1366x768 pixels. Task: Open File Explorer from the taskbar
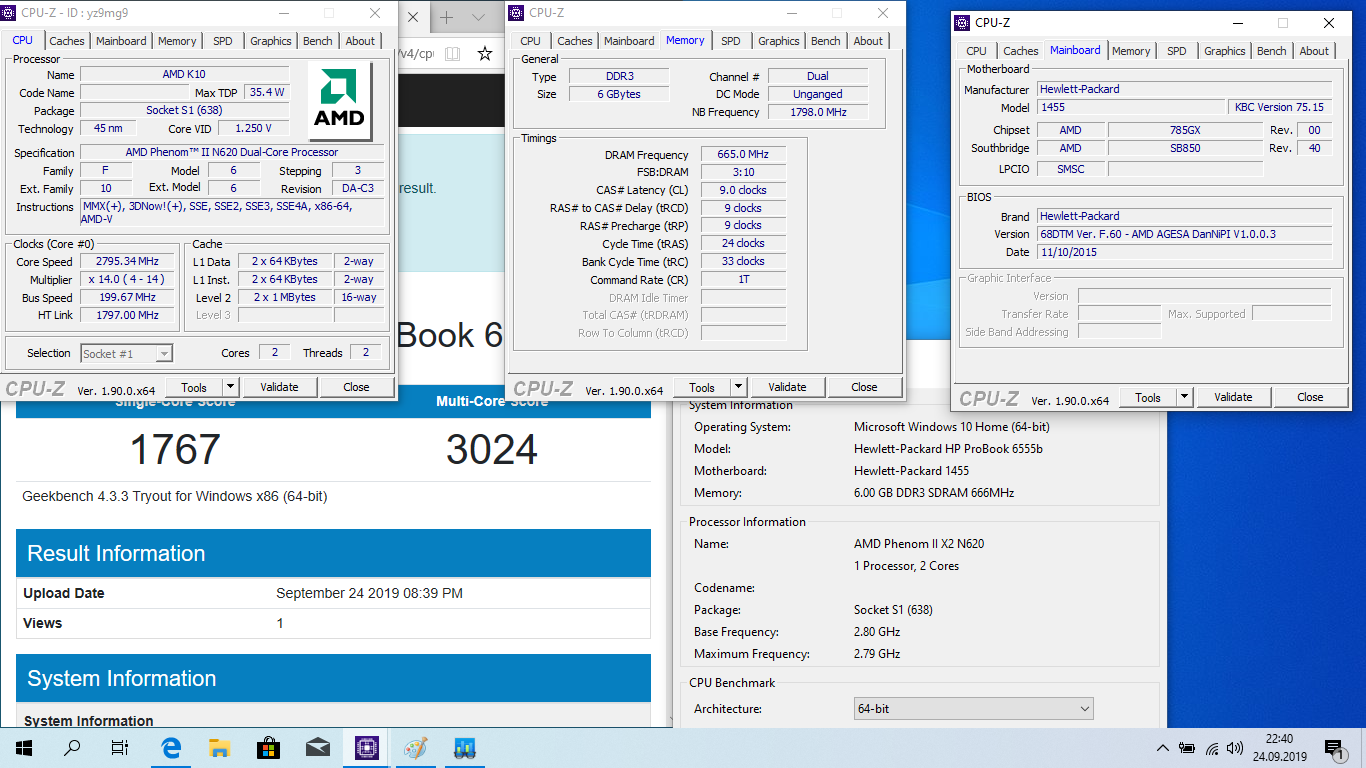219,748
